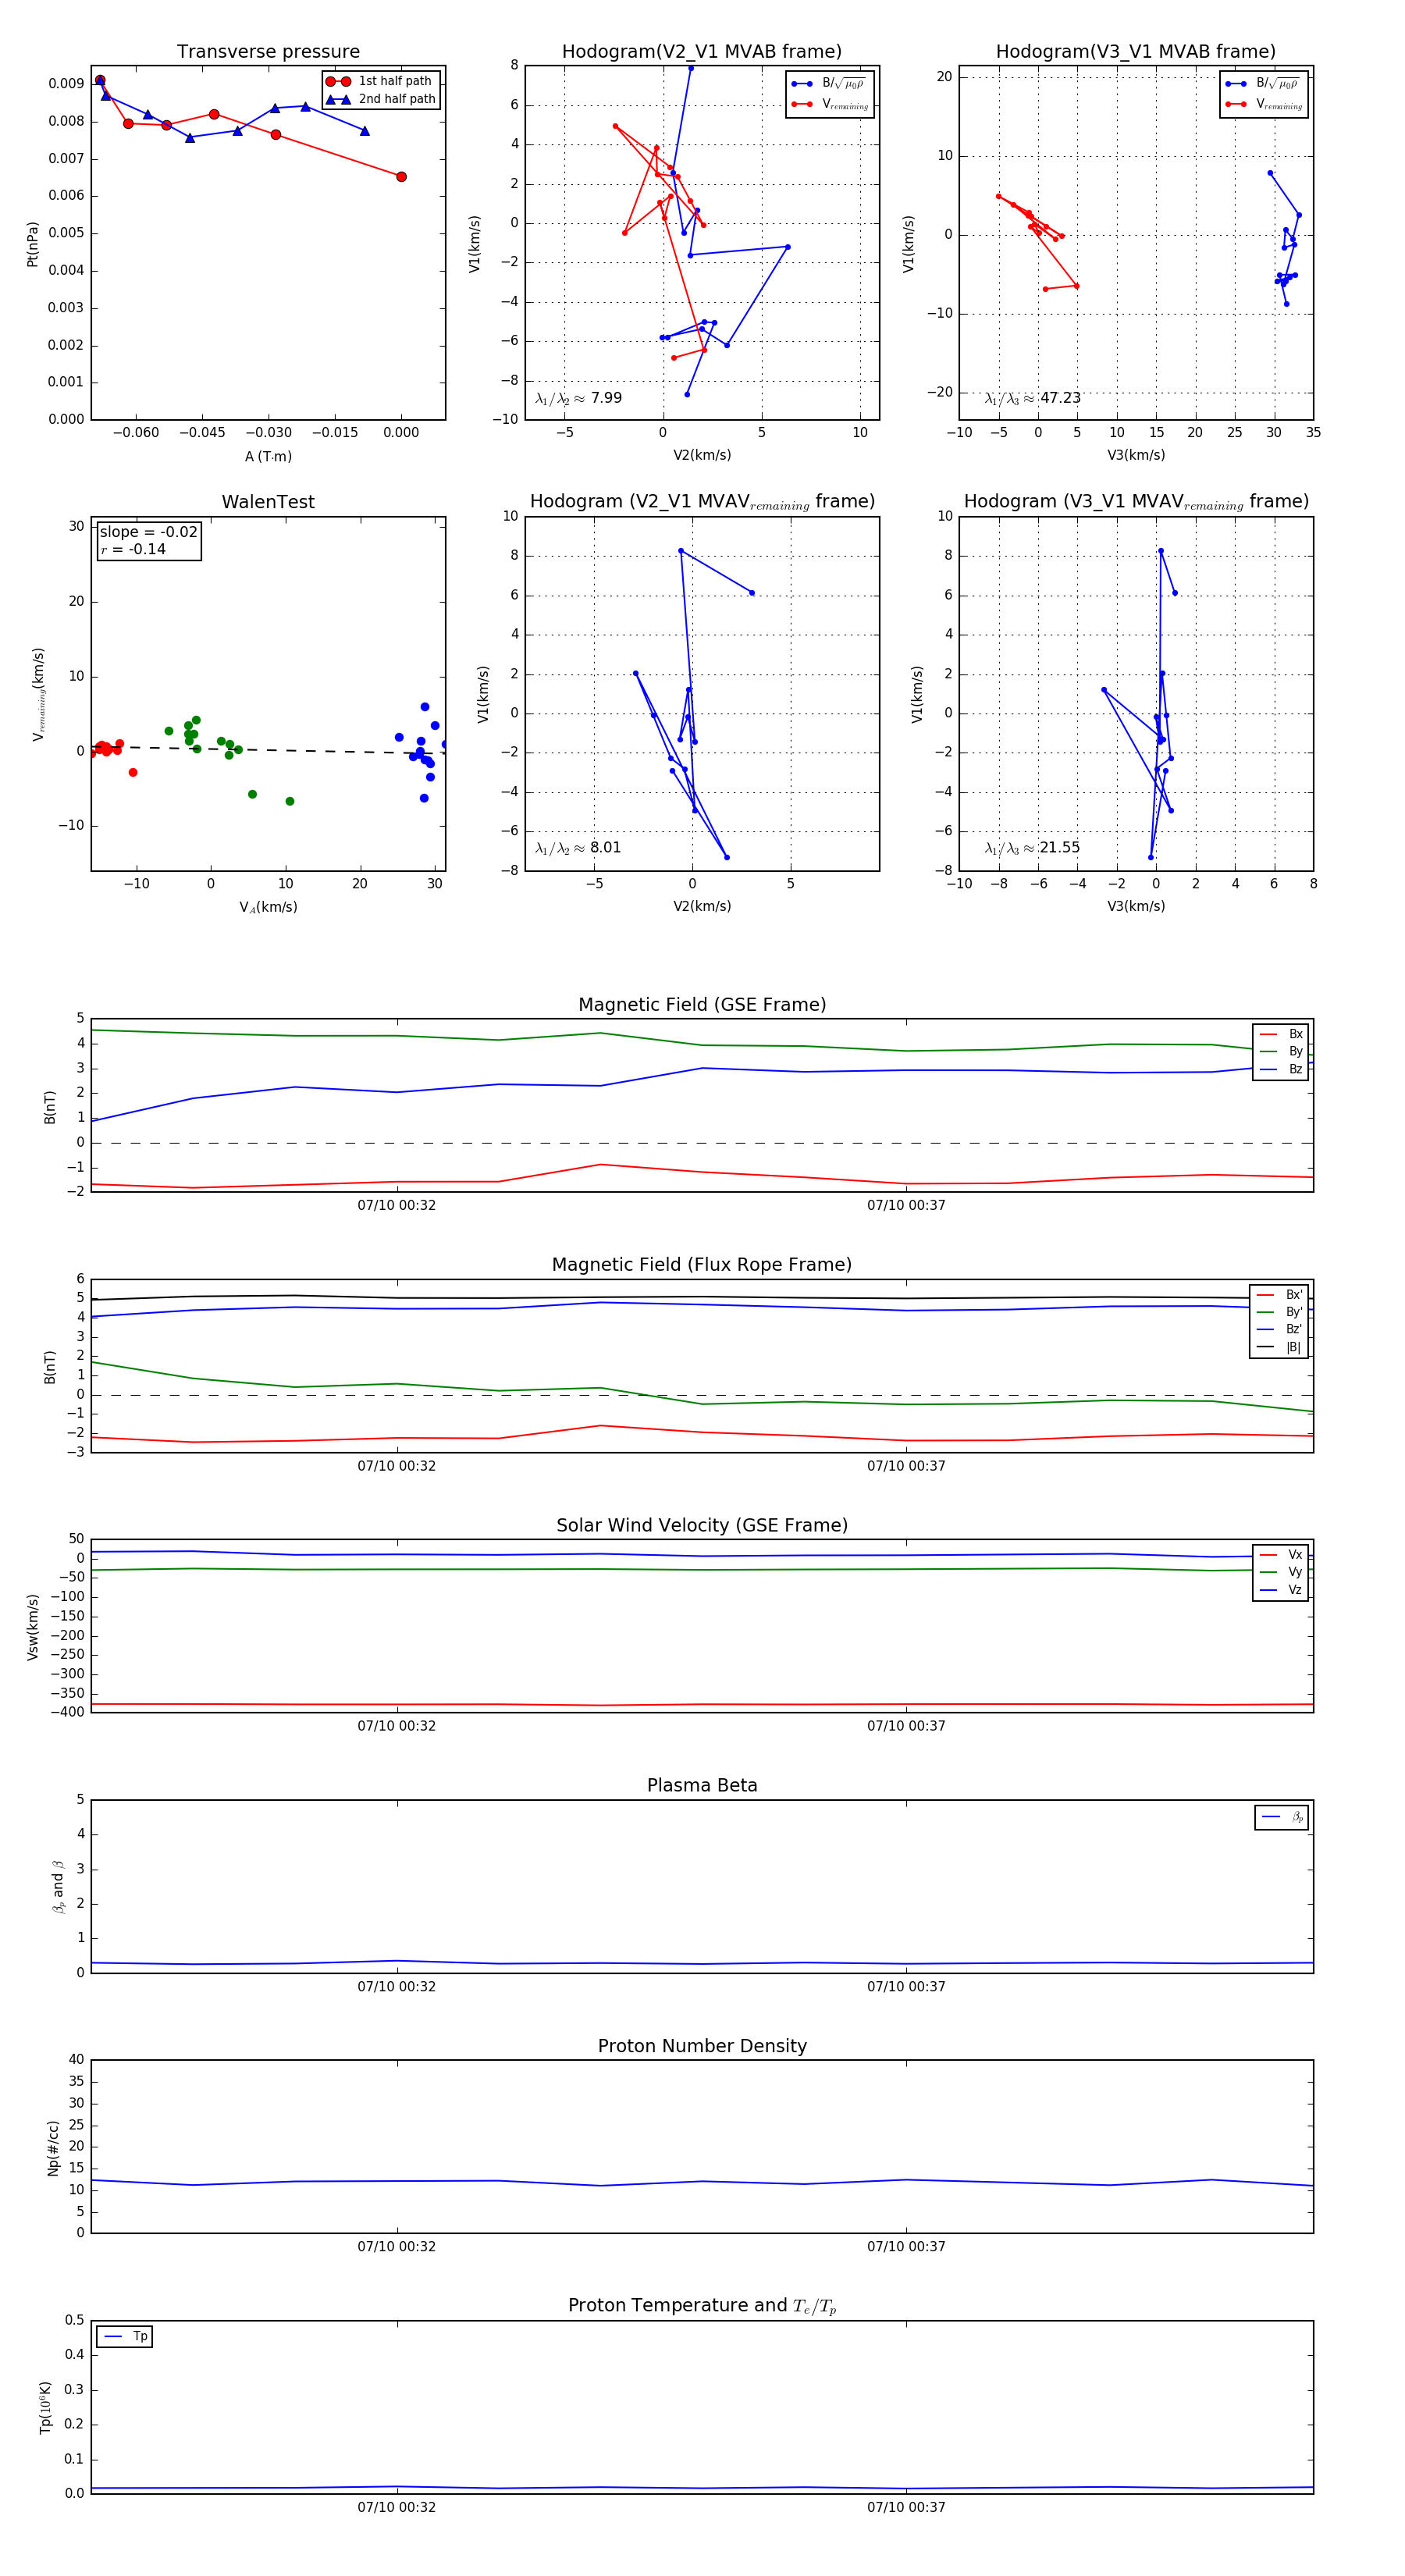The width and height of the screenshot is (1405, 2576).
Task: Click the red data point at A = 0.000 in Transverse pressure
Action: click(x=401, y=177)
